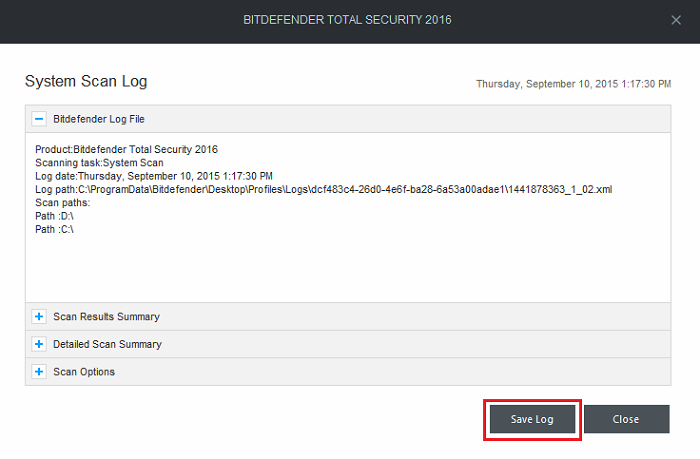Image resolution: width=700 pixels, height=459 pixels.
Task: Click the Close button at the bottom
Action: (x=626, y=419)
